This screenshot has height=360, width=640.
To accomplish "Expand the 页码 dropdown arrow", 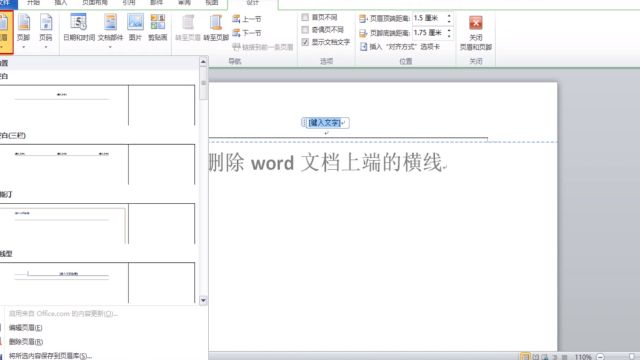I will (46, 47).
